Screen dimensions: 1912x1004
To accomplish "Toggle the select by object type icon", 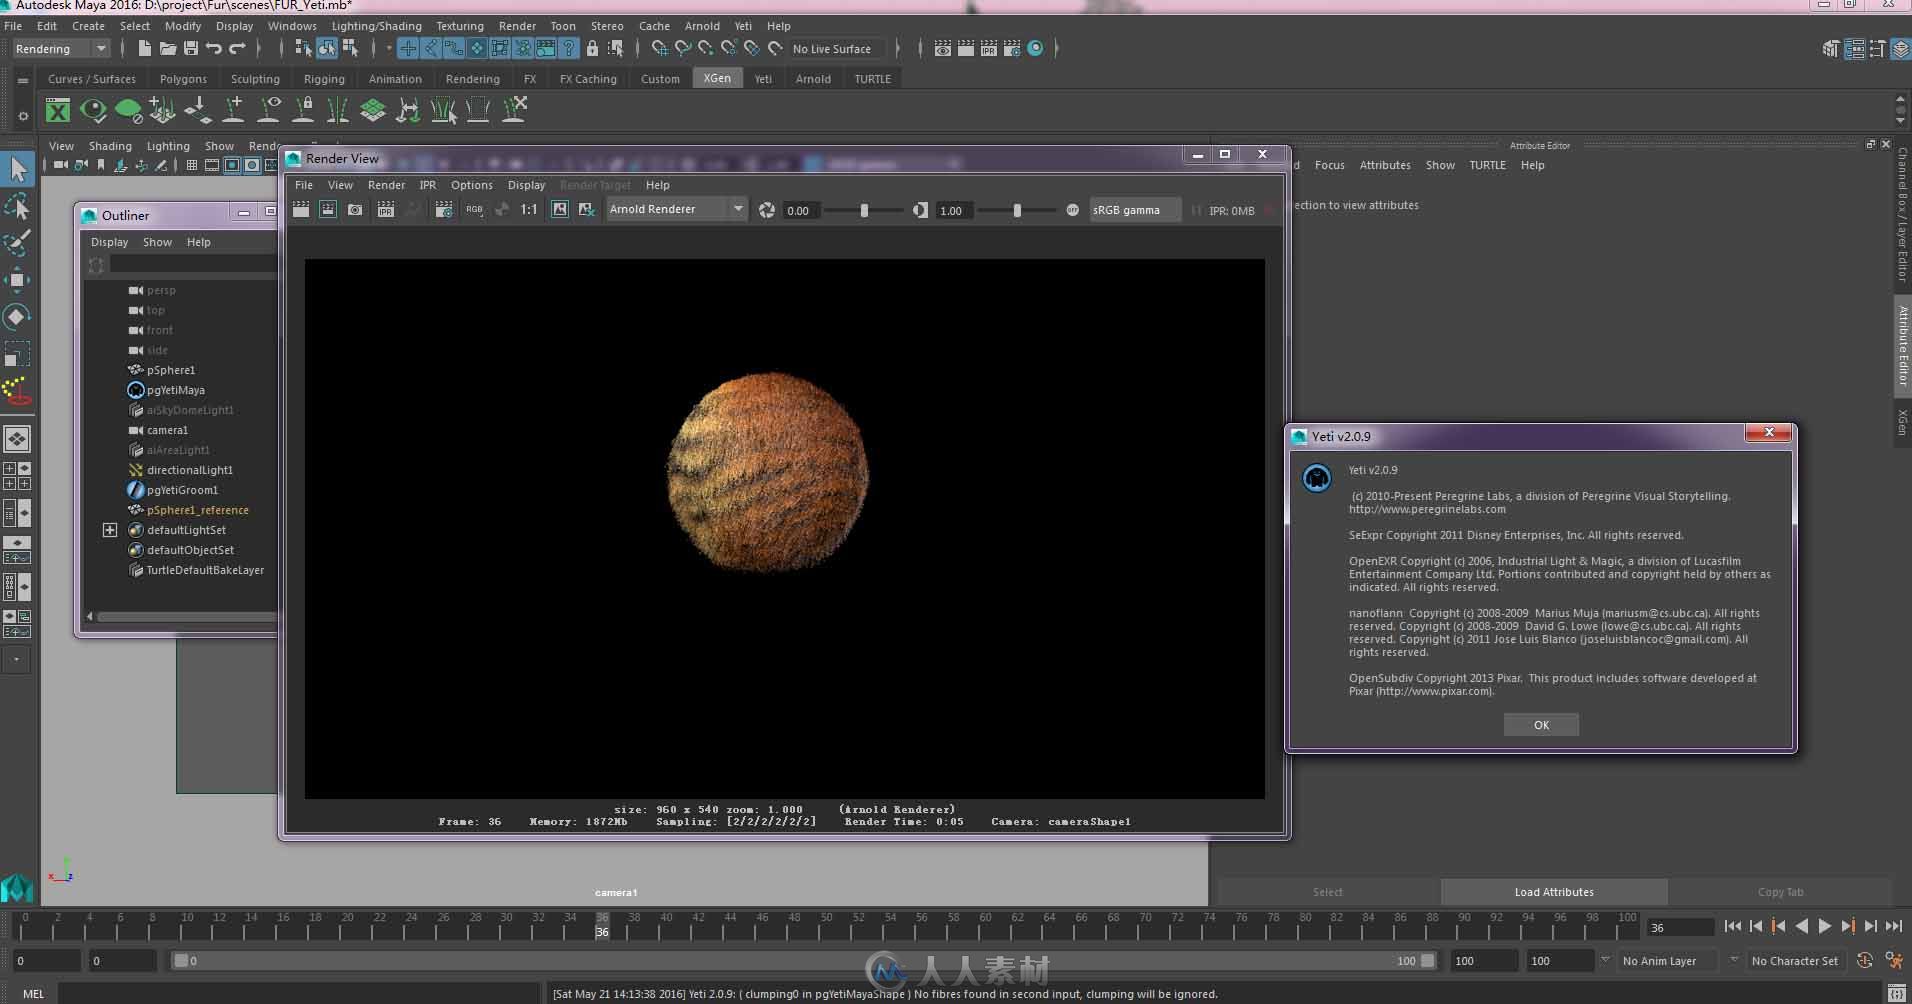I will click(326, 48).
